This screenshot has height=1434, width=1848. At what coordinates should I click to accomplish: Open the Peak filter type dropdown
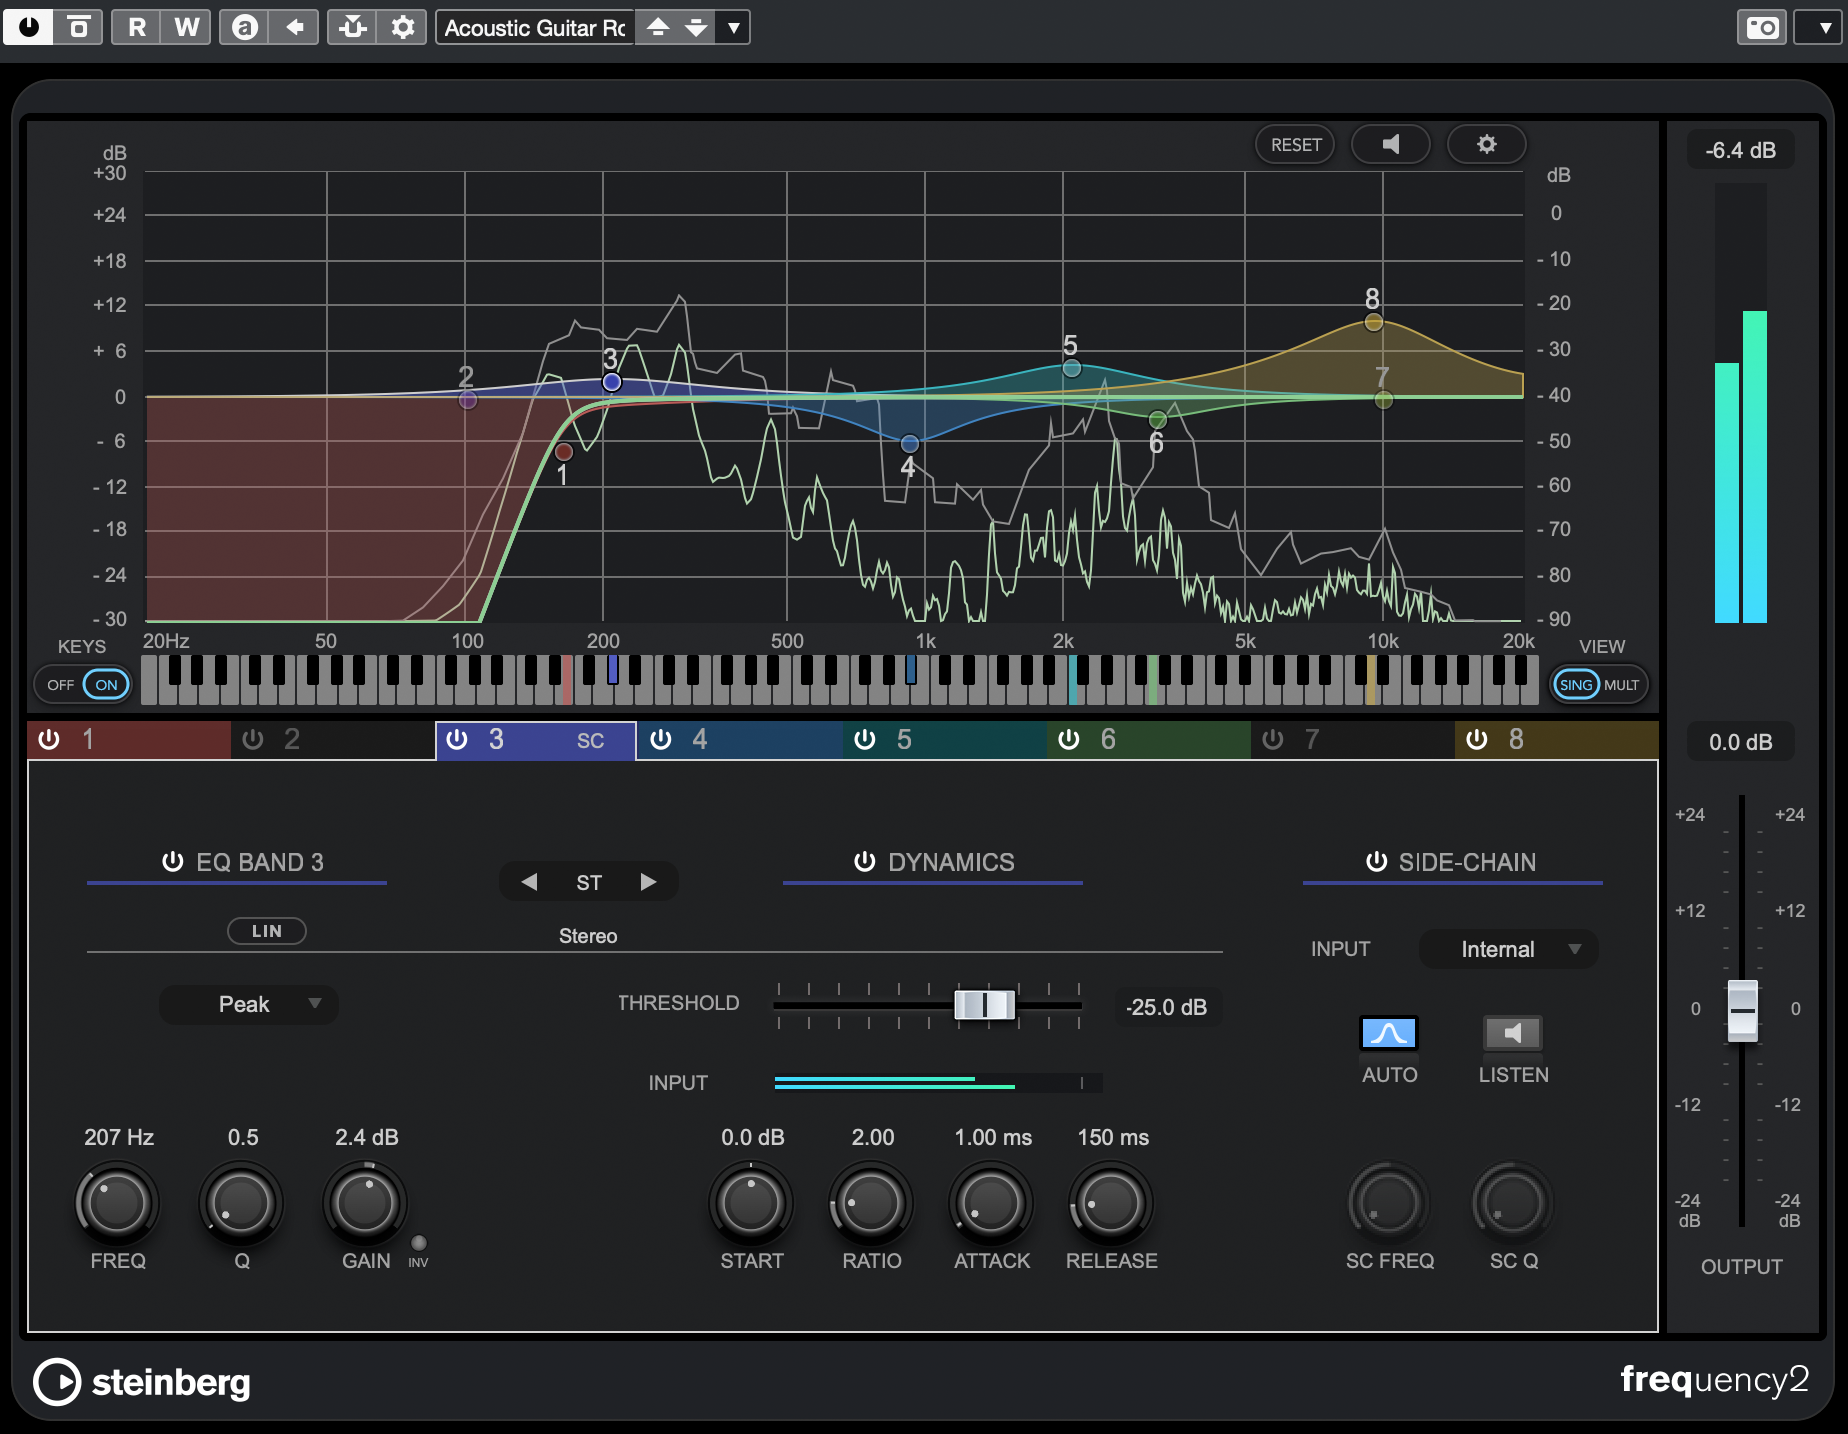[x=249, y=1004]
